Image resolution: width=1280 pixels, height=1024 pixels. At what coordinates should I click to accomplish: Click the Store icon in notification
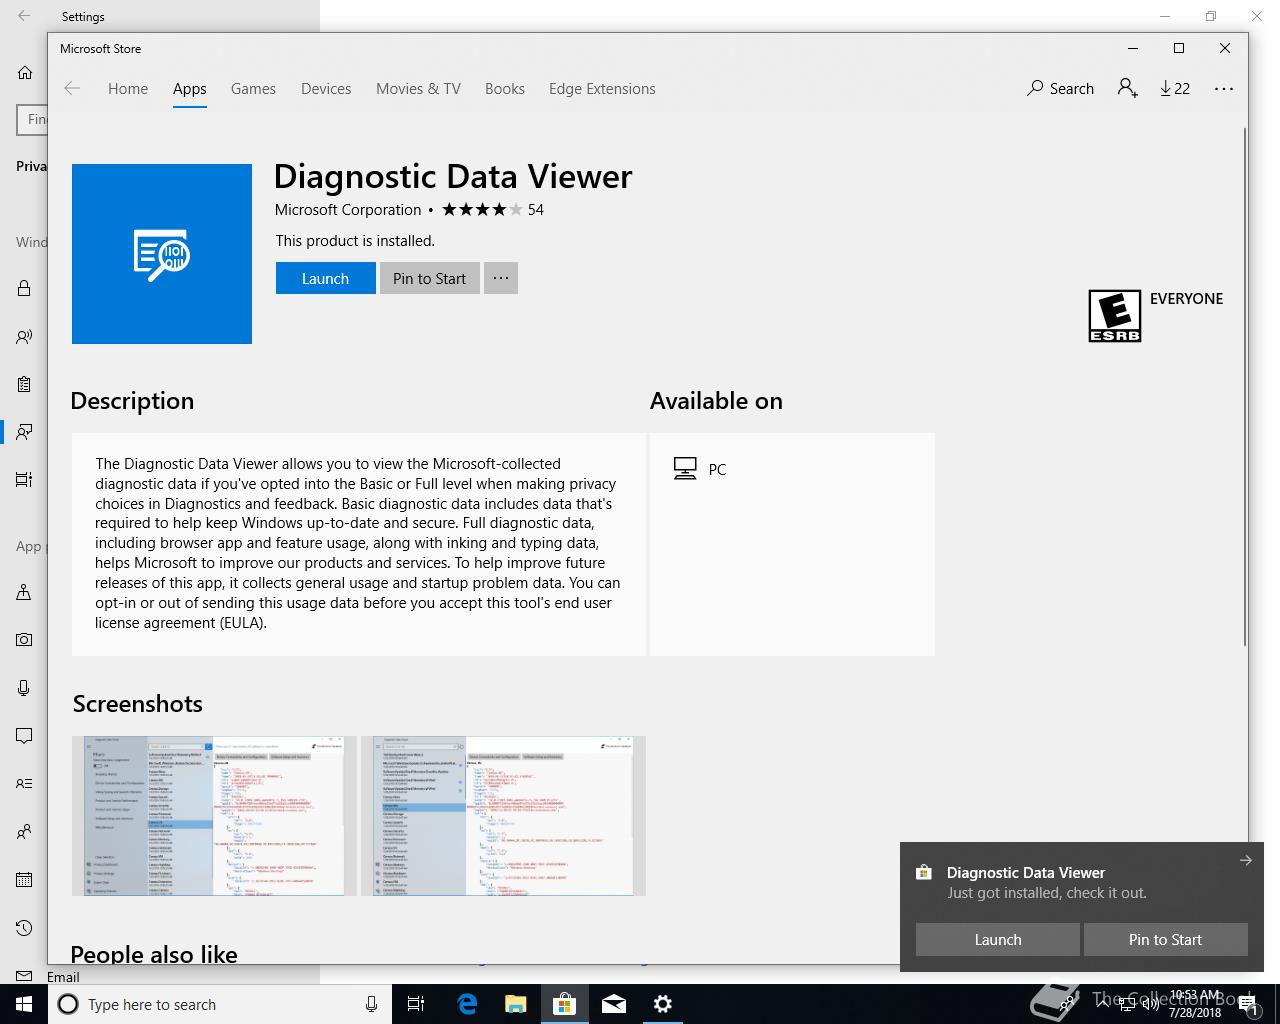coord(924,873)
